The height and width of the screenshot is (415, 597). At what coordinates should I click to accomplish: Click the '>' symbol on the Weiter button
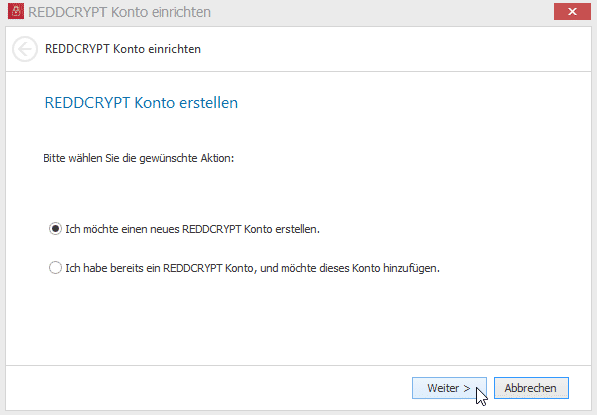[466, 388]
